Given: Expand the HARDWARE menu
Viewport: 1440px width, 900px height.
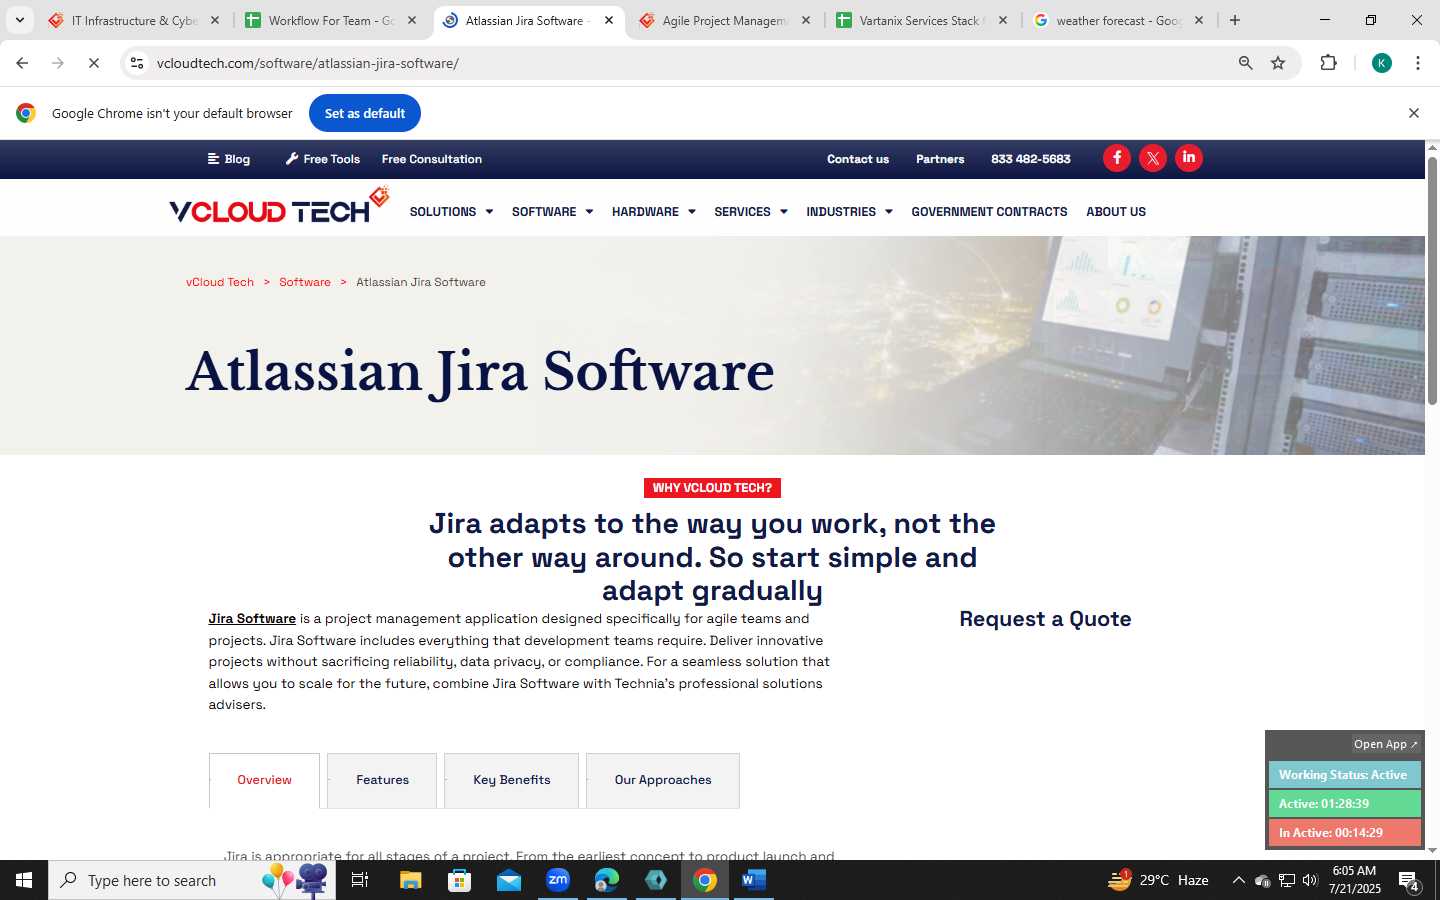Looking at the screenshot, I should (653, 212).
